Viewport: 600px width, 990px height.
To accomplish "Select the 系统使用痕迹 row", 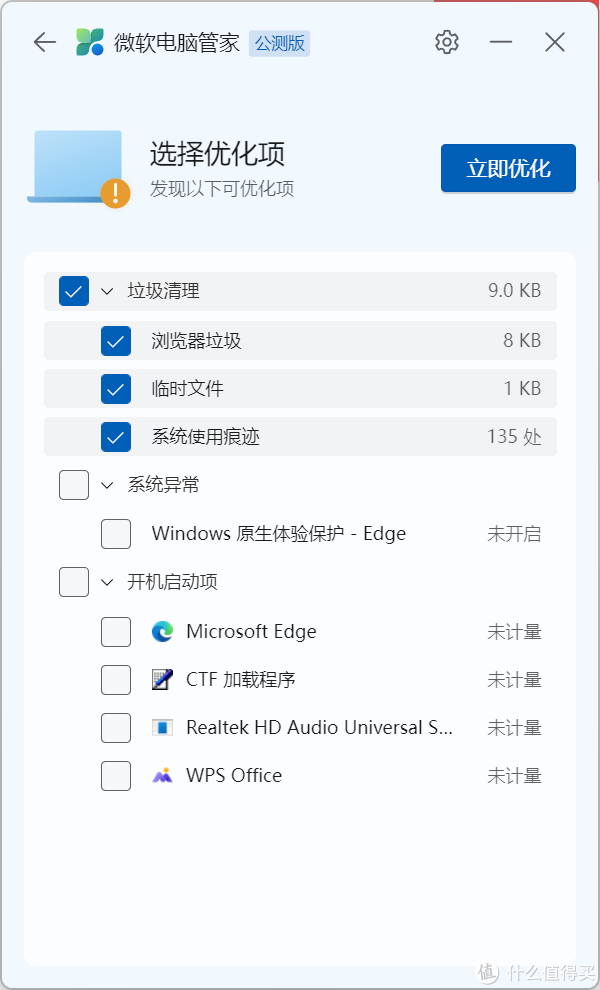I will point(301,436).
